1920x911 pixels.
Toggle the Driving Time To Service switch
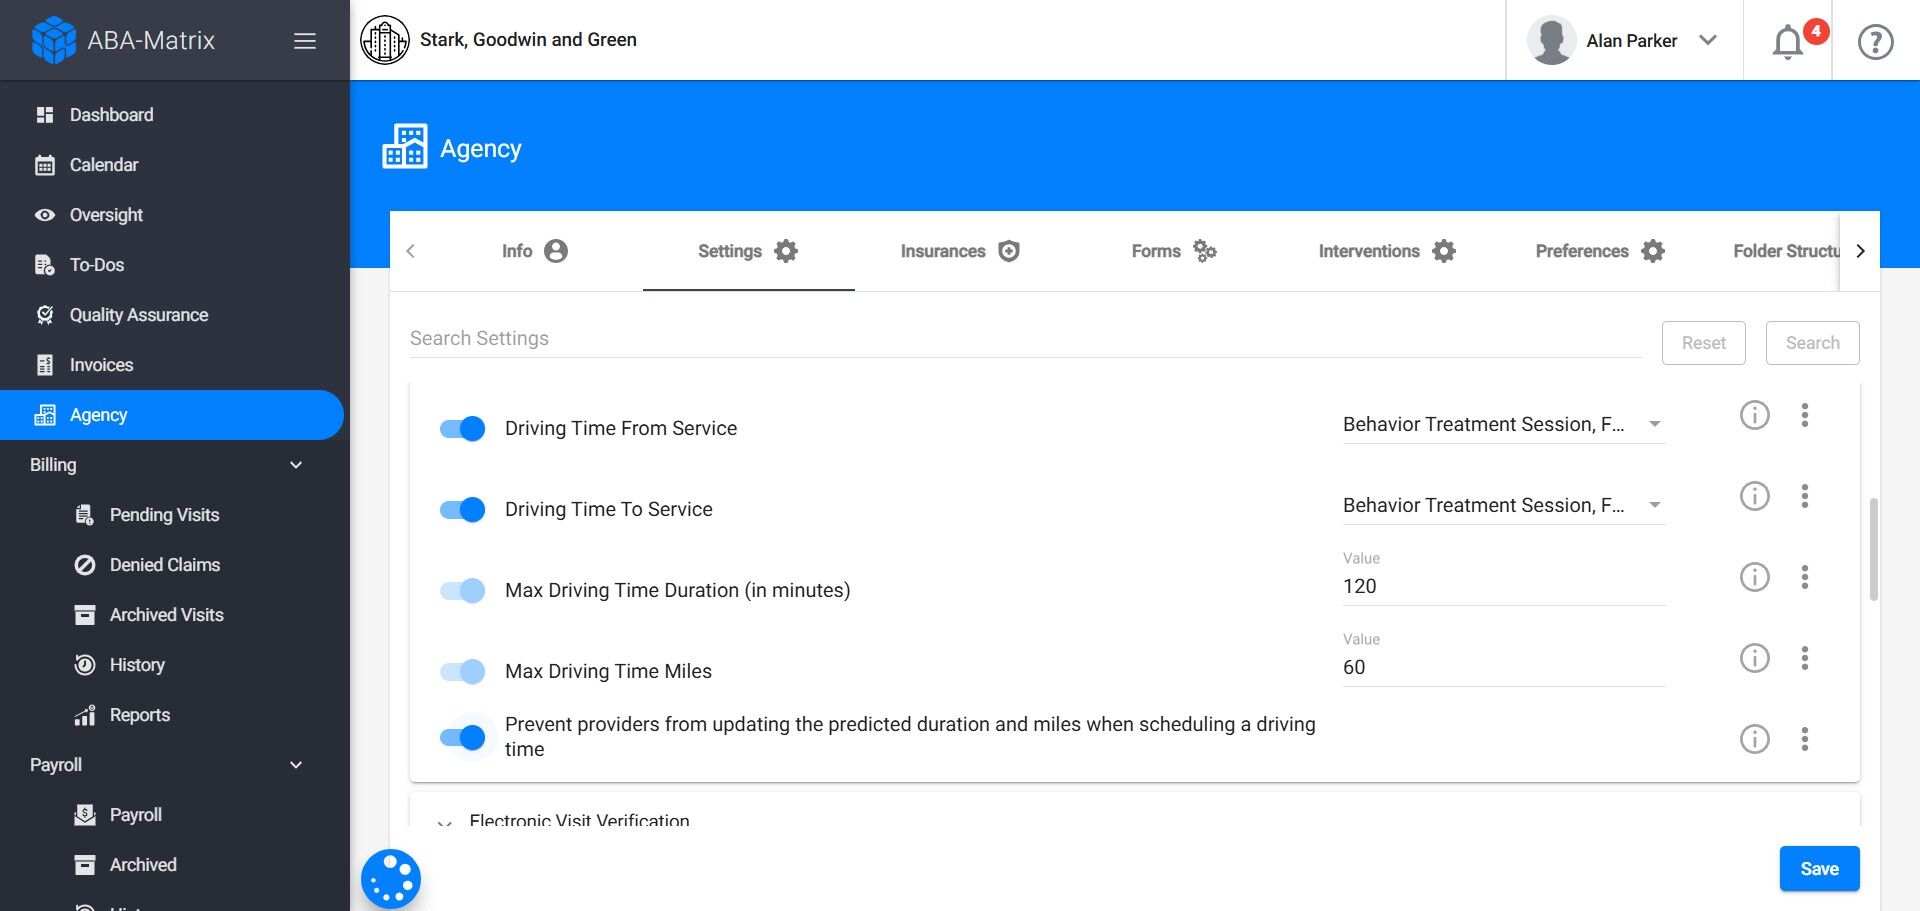(463, 510)
